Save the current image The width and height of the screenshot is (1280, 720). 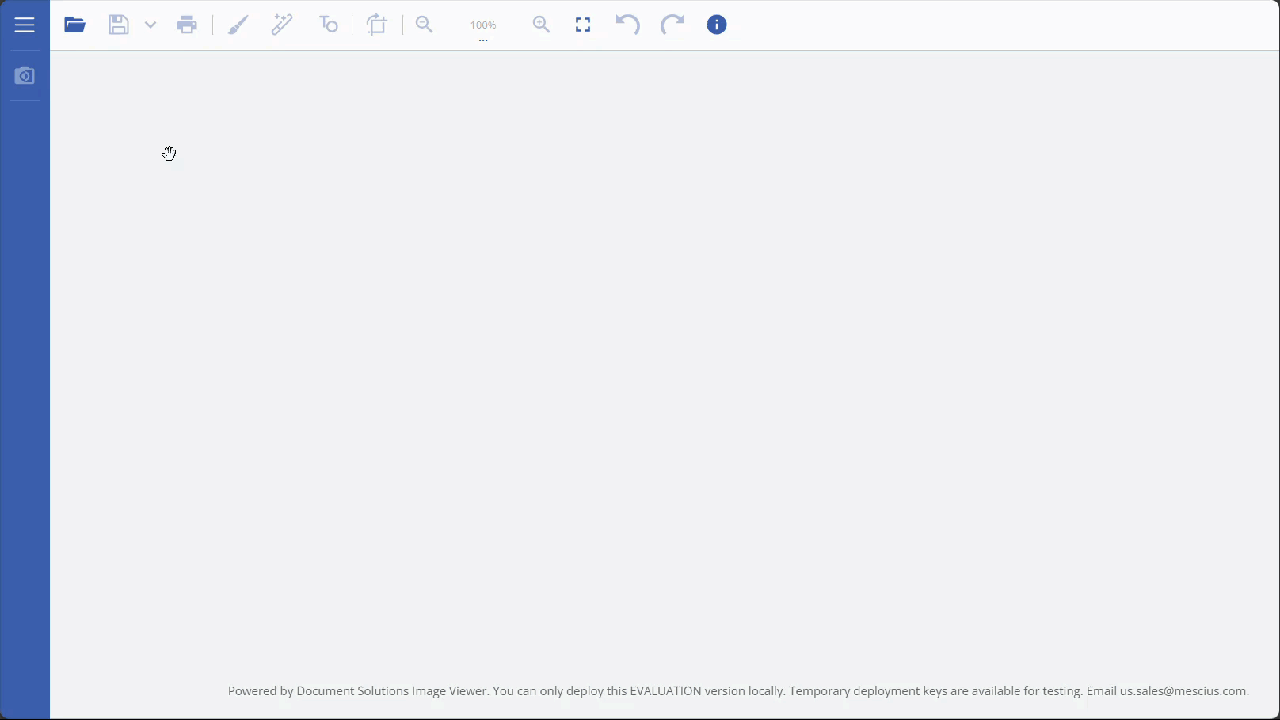118,25
